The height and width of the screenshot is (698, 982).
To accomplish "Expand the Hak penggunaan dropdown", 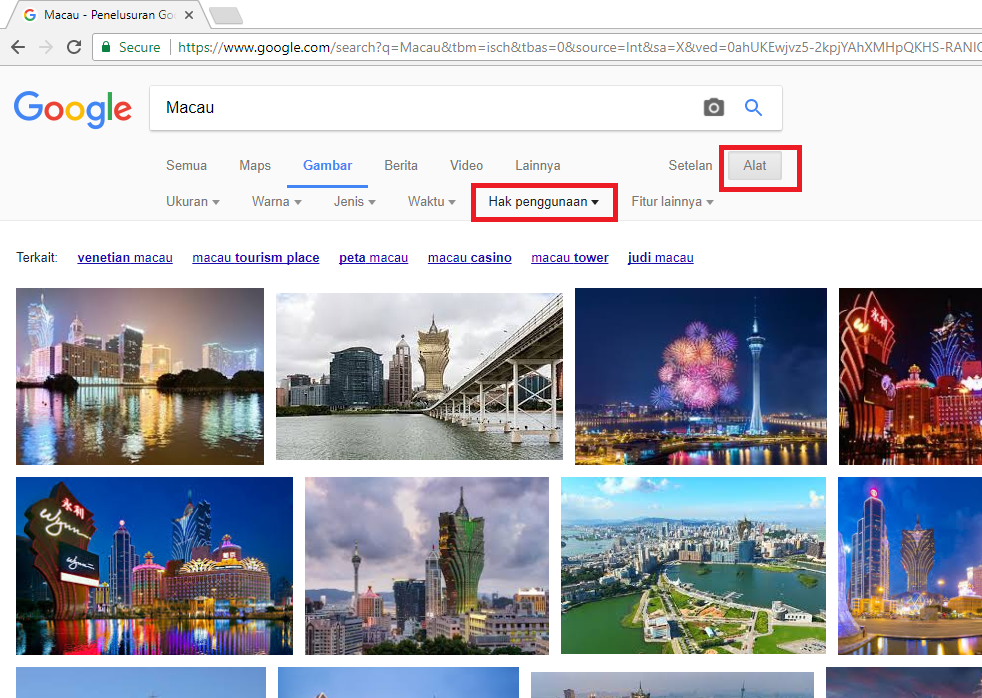I will click(543, 201).
